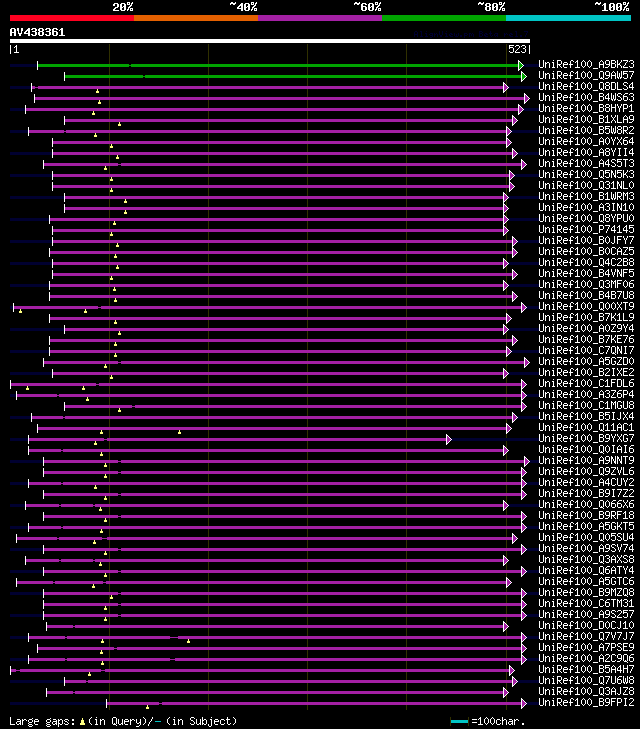Image resolution: width=640 pixels, height=729 pixels.
Task: Open UniRef100_B8HYP1 entry
Action: pos(586,108)
